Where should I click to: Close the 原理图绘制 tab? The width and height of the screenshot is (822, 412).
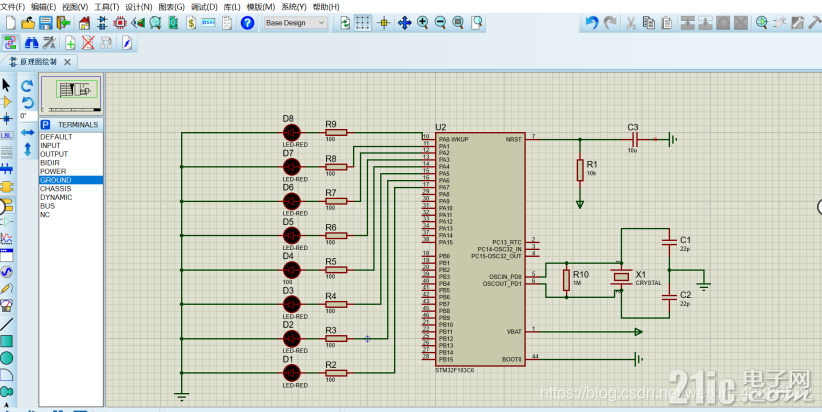pos(68,62)
